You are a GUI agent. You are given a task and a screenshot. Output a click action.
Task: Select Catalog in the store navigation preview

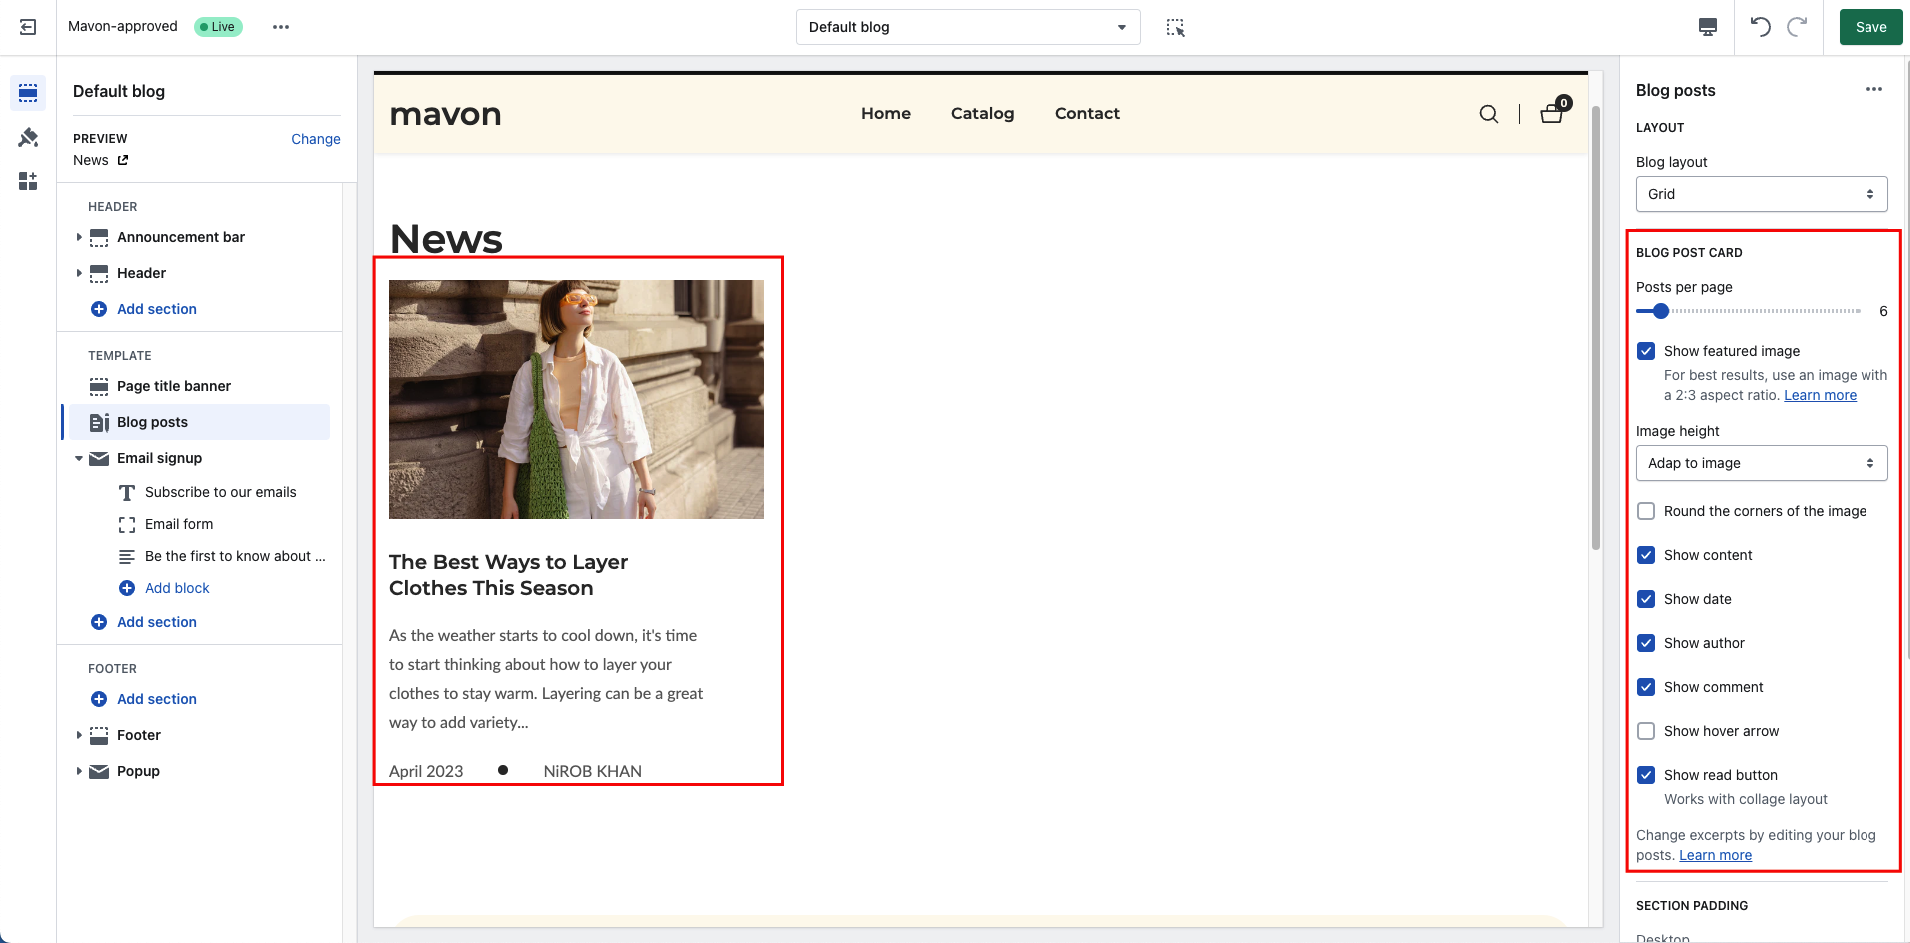(982, 113)
